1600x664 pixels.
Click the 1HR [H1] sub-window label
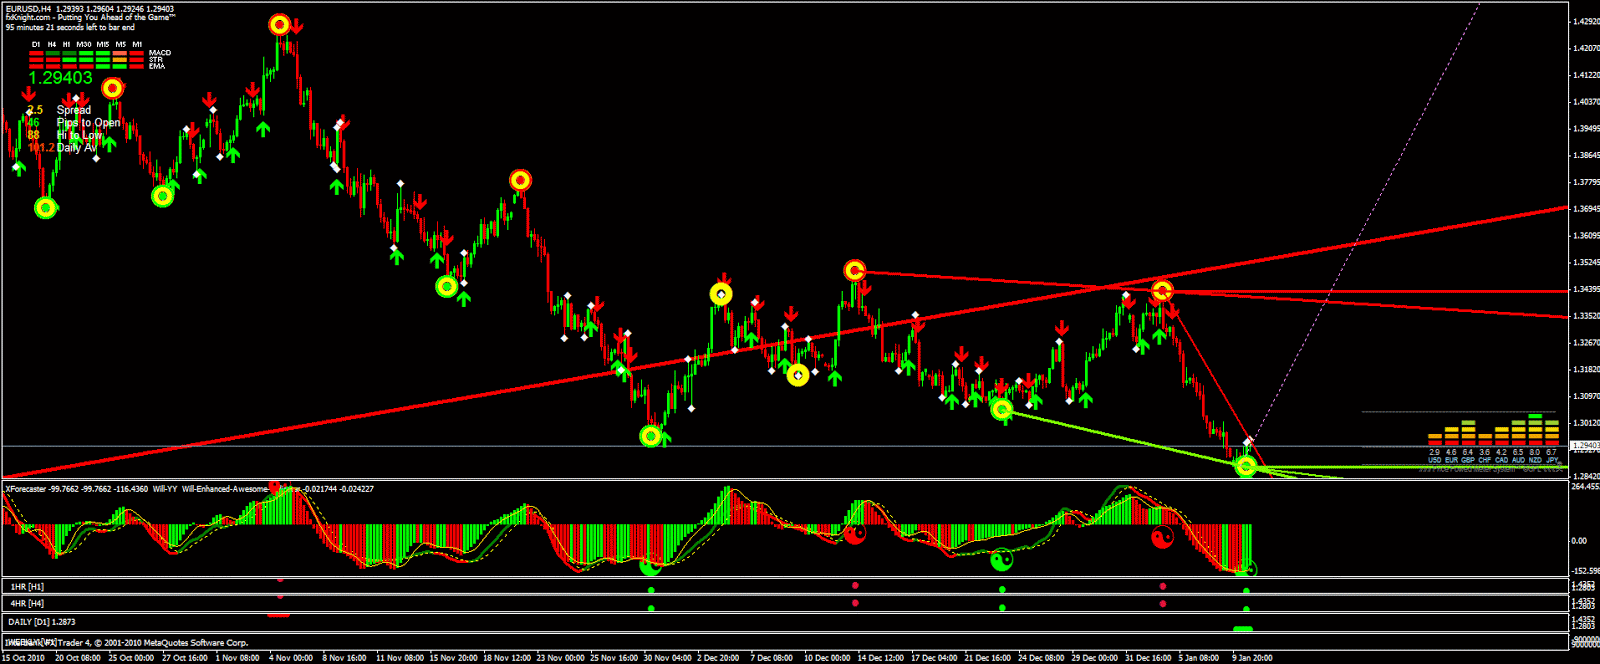tap(27, 586)
